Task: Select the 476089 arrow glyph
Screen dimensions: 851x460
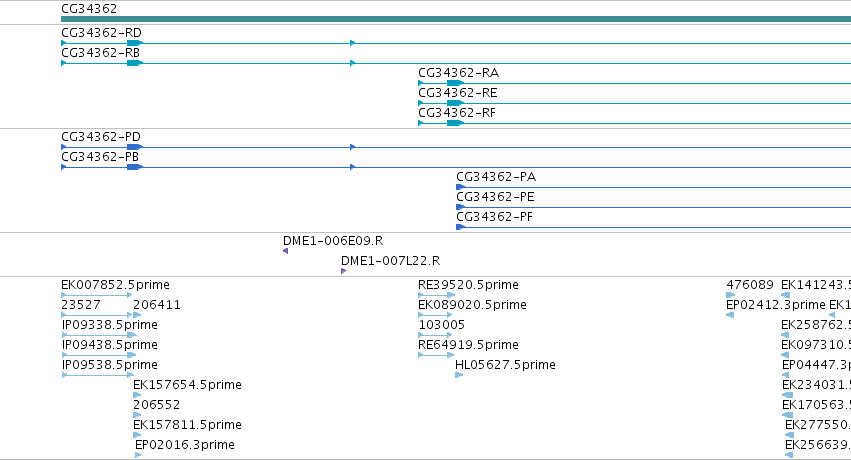Action: click(731, 295)
